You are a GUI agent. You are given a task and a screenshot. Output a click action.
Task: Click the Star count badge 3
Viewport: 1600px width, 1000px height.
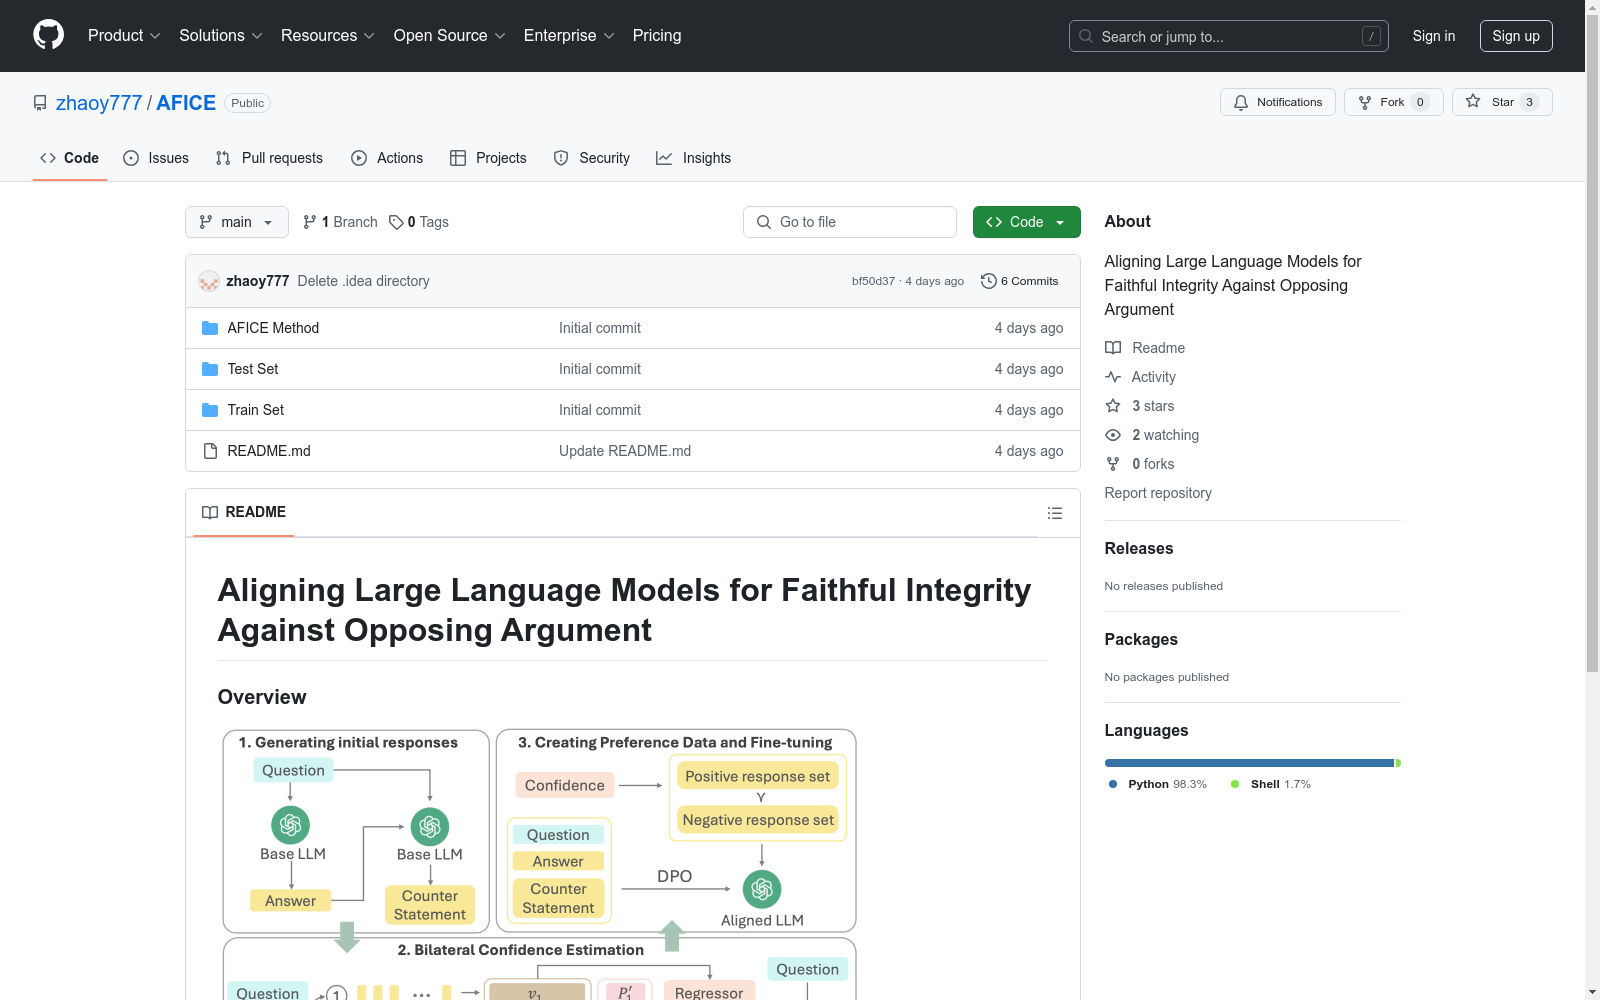[x=1529, y=102]
